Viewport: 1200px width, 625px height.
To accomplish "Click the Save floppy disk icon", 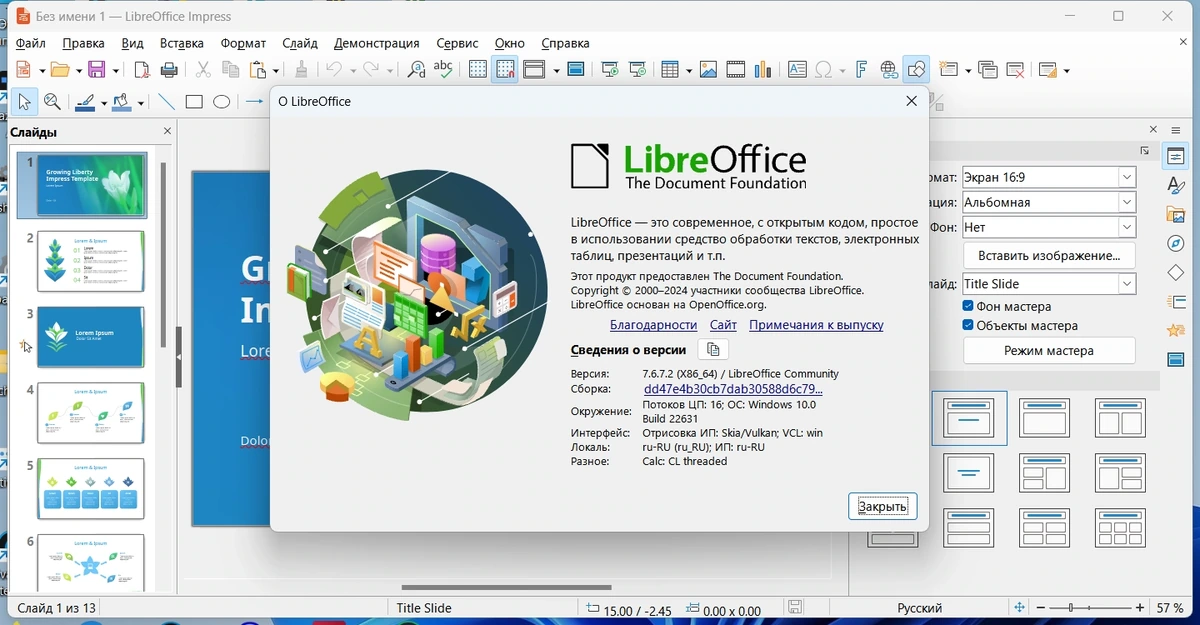I will click(x=97, y=69).
